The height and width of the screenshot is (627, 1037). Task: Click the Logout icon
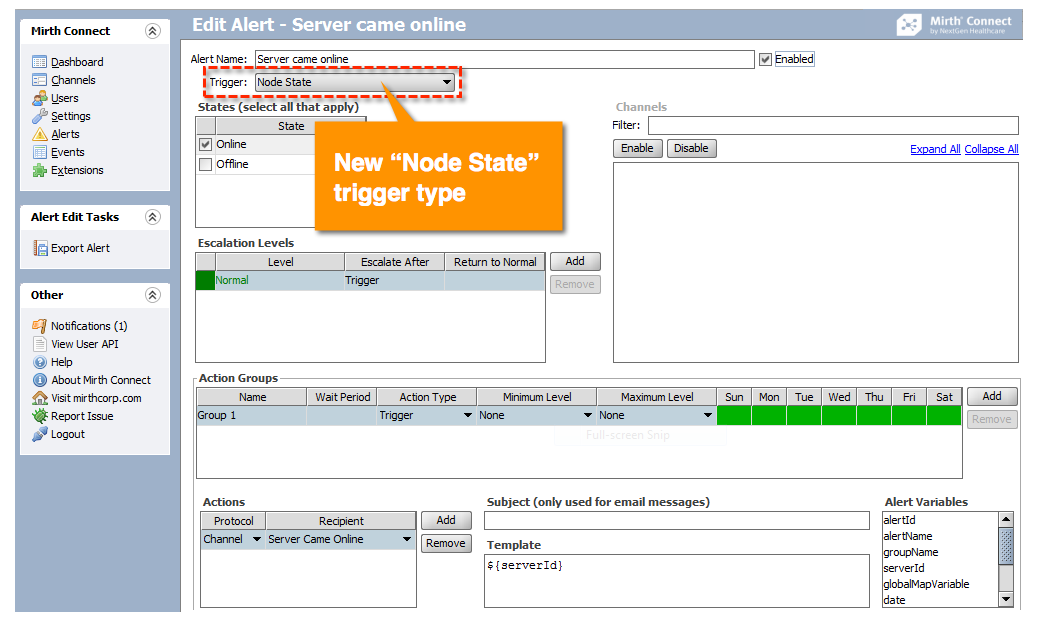click(40, 435)
